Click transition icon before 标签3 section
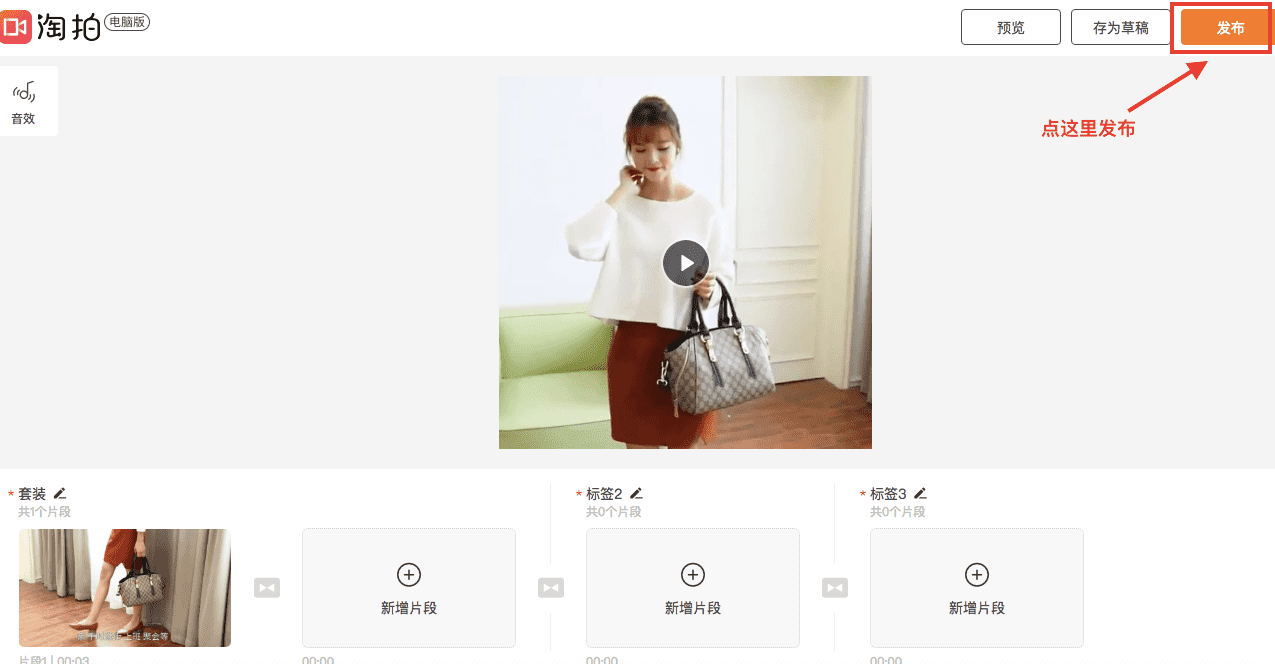This screenshot has height=664, width=1275. pyautogui.click(x=835, y=587)
